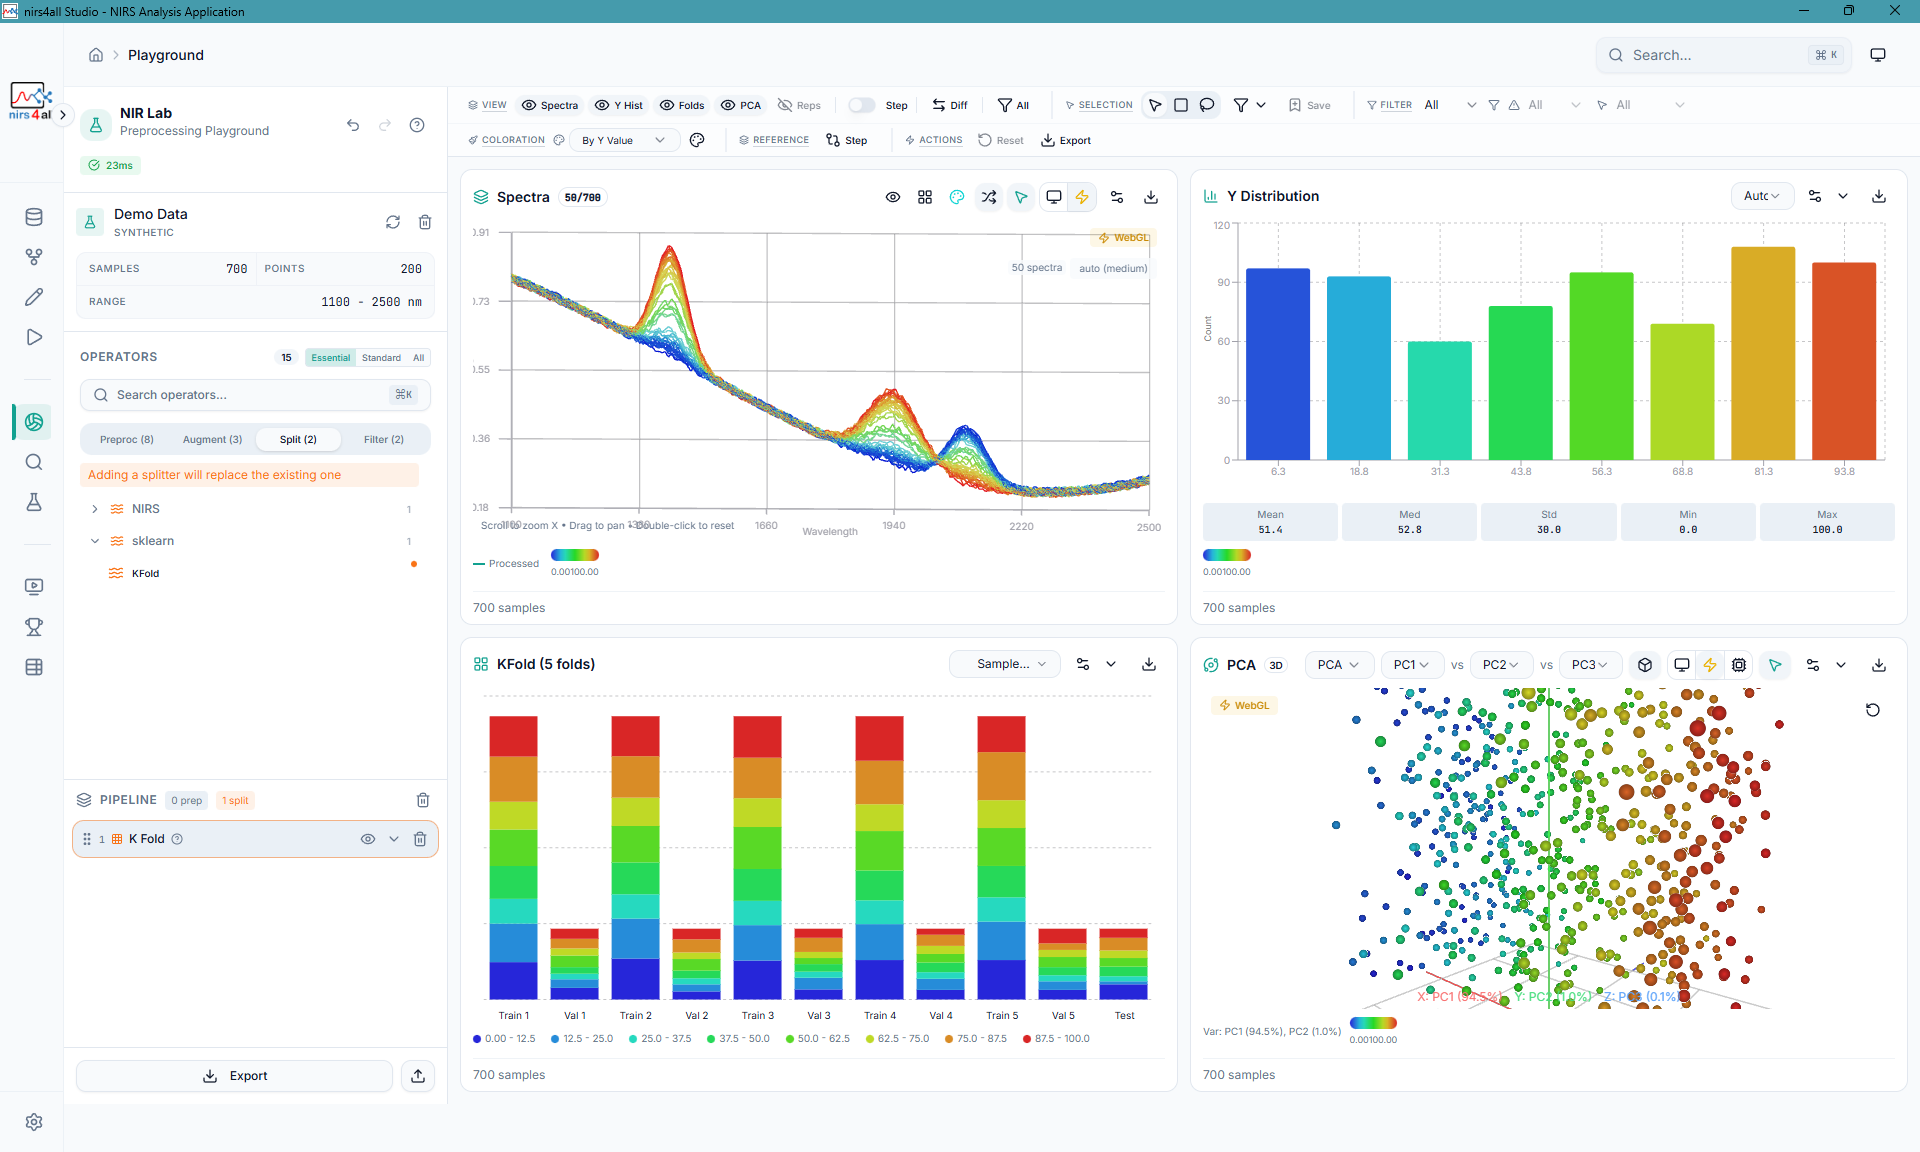Click the Reset actions button
Screen dimensions: 1920x1152
[x=1001, y=140]
